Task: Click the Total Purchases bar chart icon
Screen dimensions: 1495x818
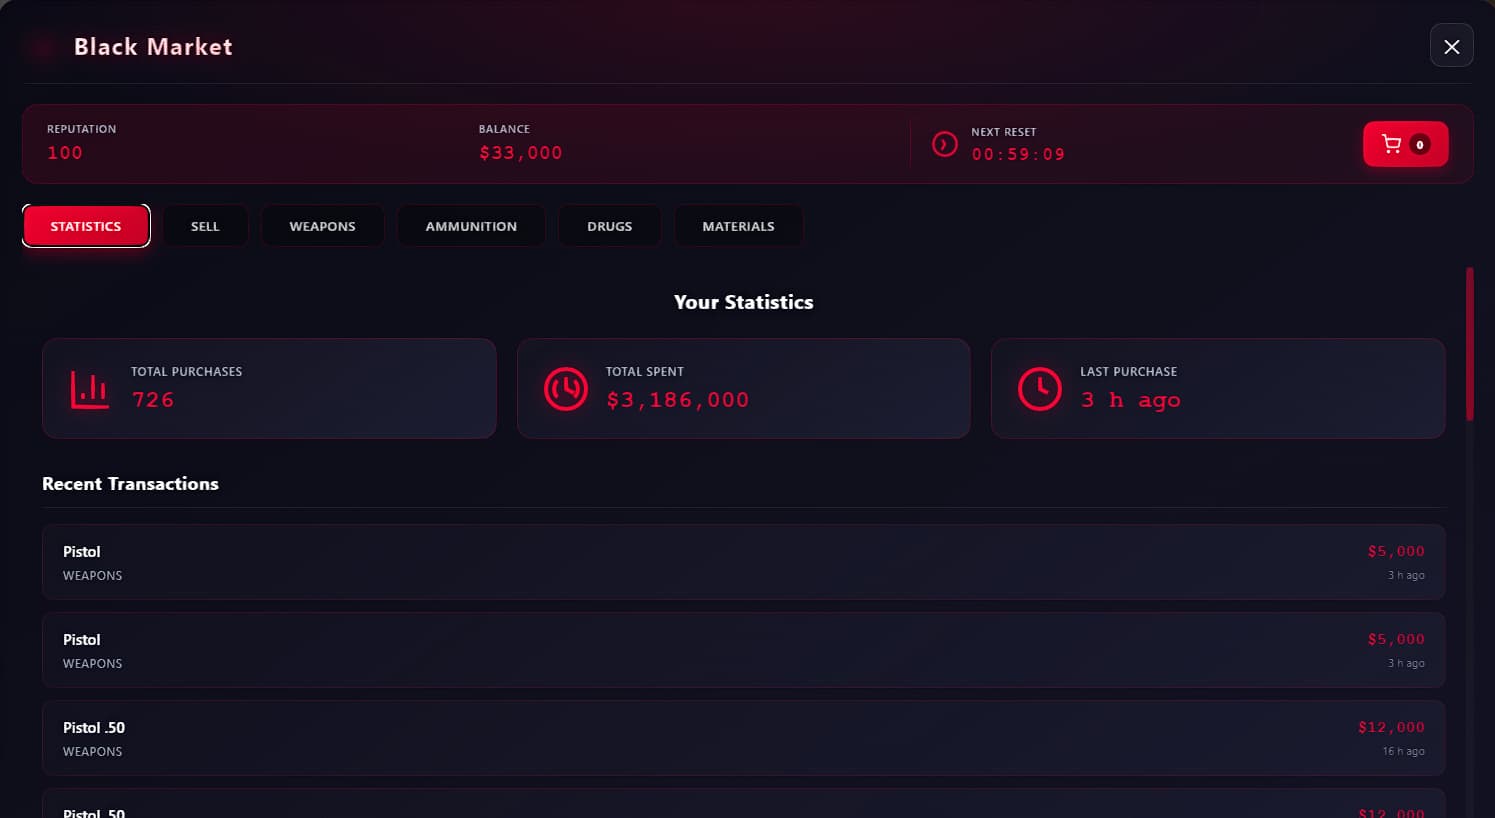Action: pyautogui.click(x=89, y=390)
